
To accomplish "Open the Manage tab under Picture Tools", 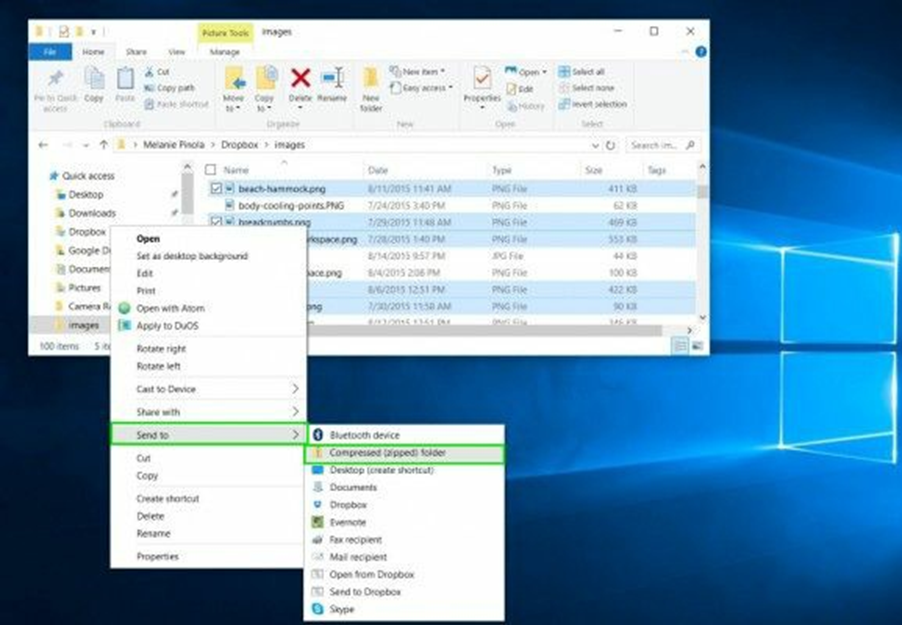I will click(224, 52).
